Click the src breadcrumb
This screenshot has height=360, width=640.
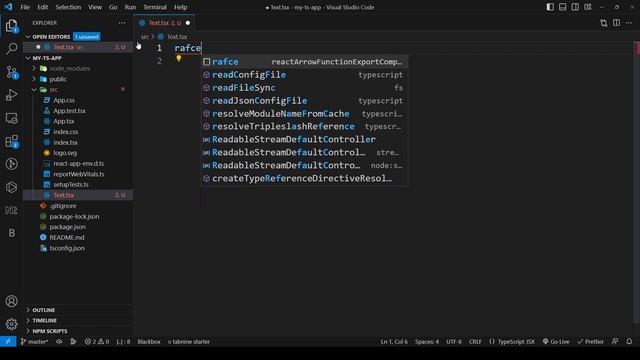(144, 37)
